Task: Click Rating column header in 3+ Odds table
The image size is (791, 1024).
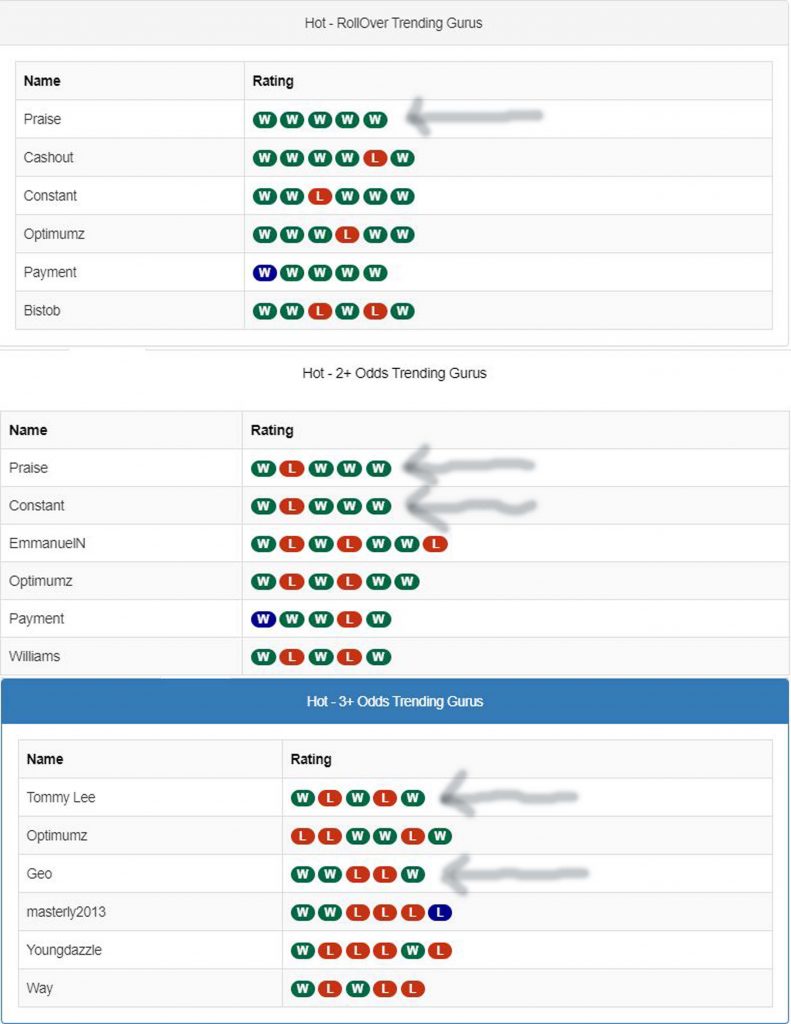Action: (x=311, y=760)
